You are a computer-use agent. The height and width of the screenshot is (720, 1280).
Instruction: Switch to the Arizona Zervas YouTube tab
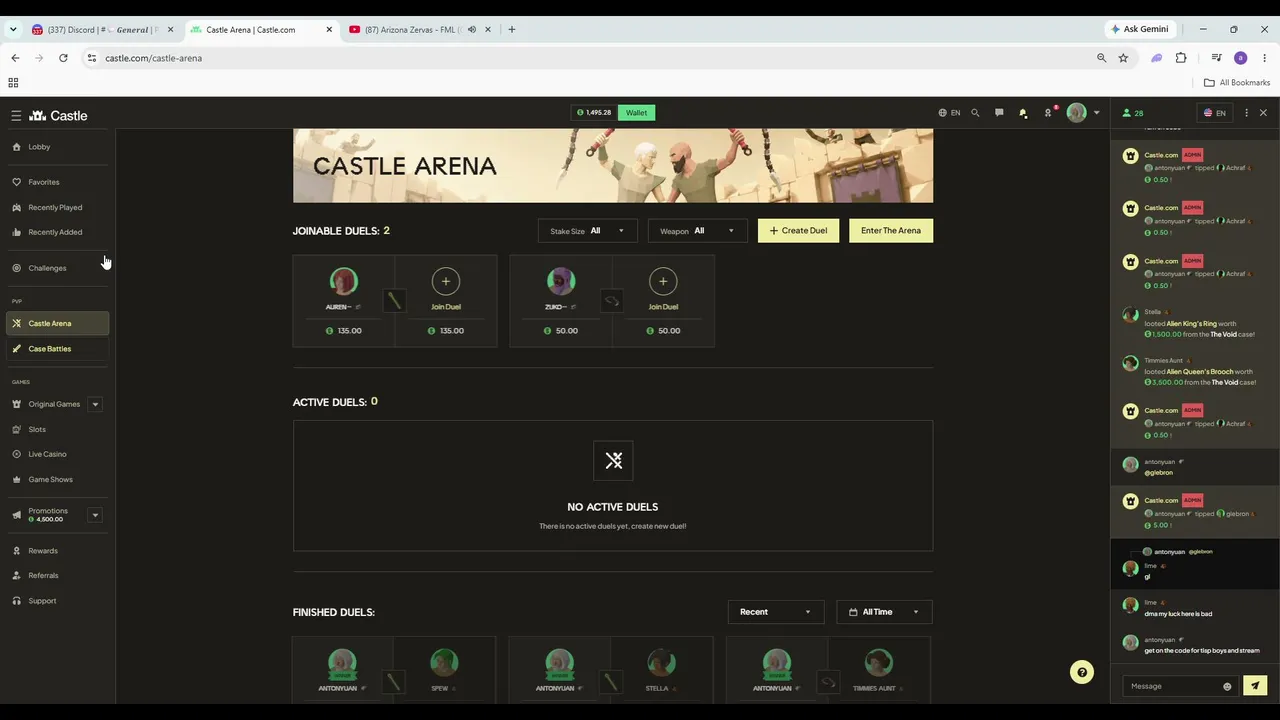[x=412, y=30]
